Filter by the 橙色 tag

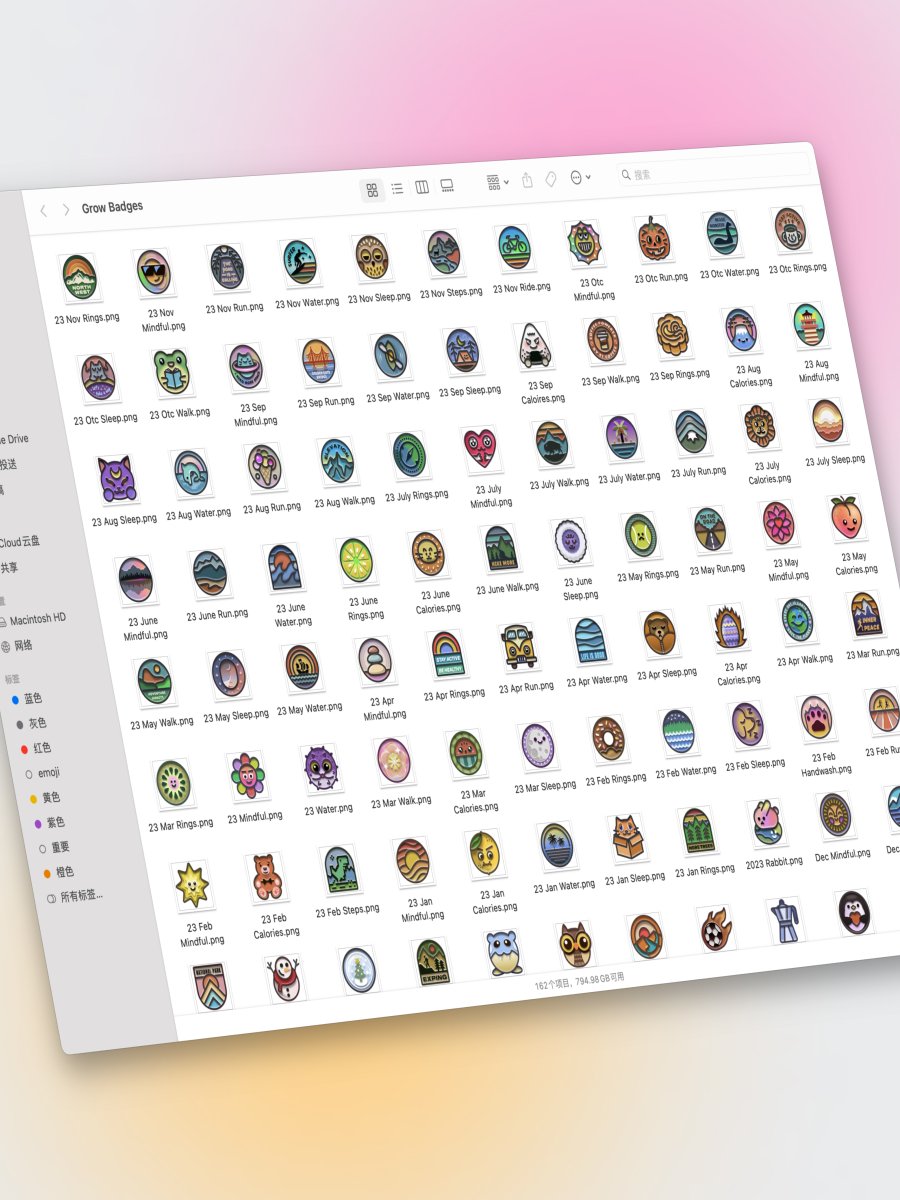coord(58,872)
